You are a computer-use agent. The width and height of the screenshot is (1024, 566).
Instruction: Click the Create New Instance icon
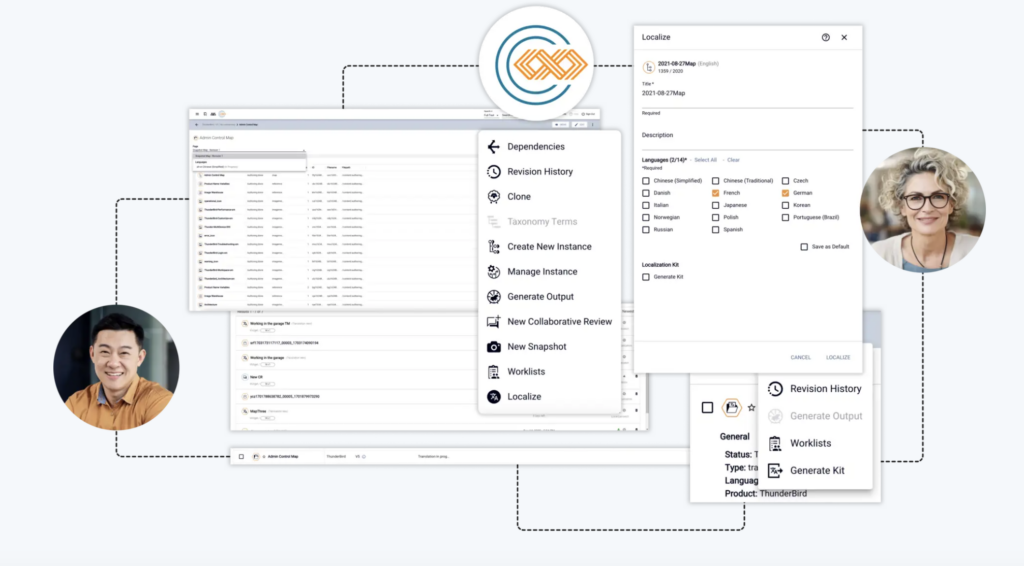pyautogui.click(x=493, y=247)
